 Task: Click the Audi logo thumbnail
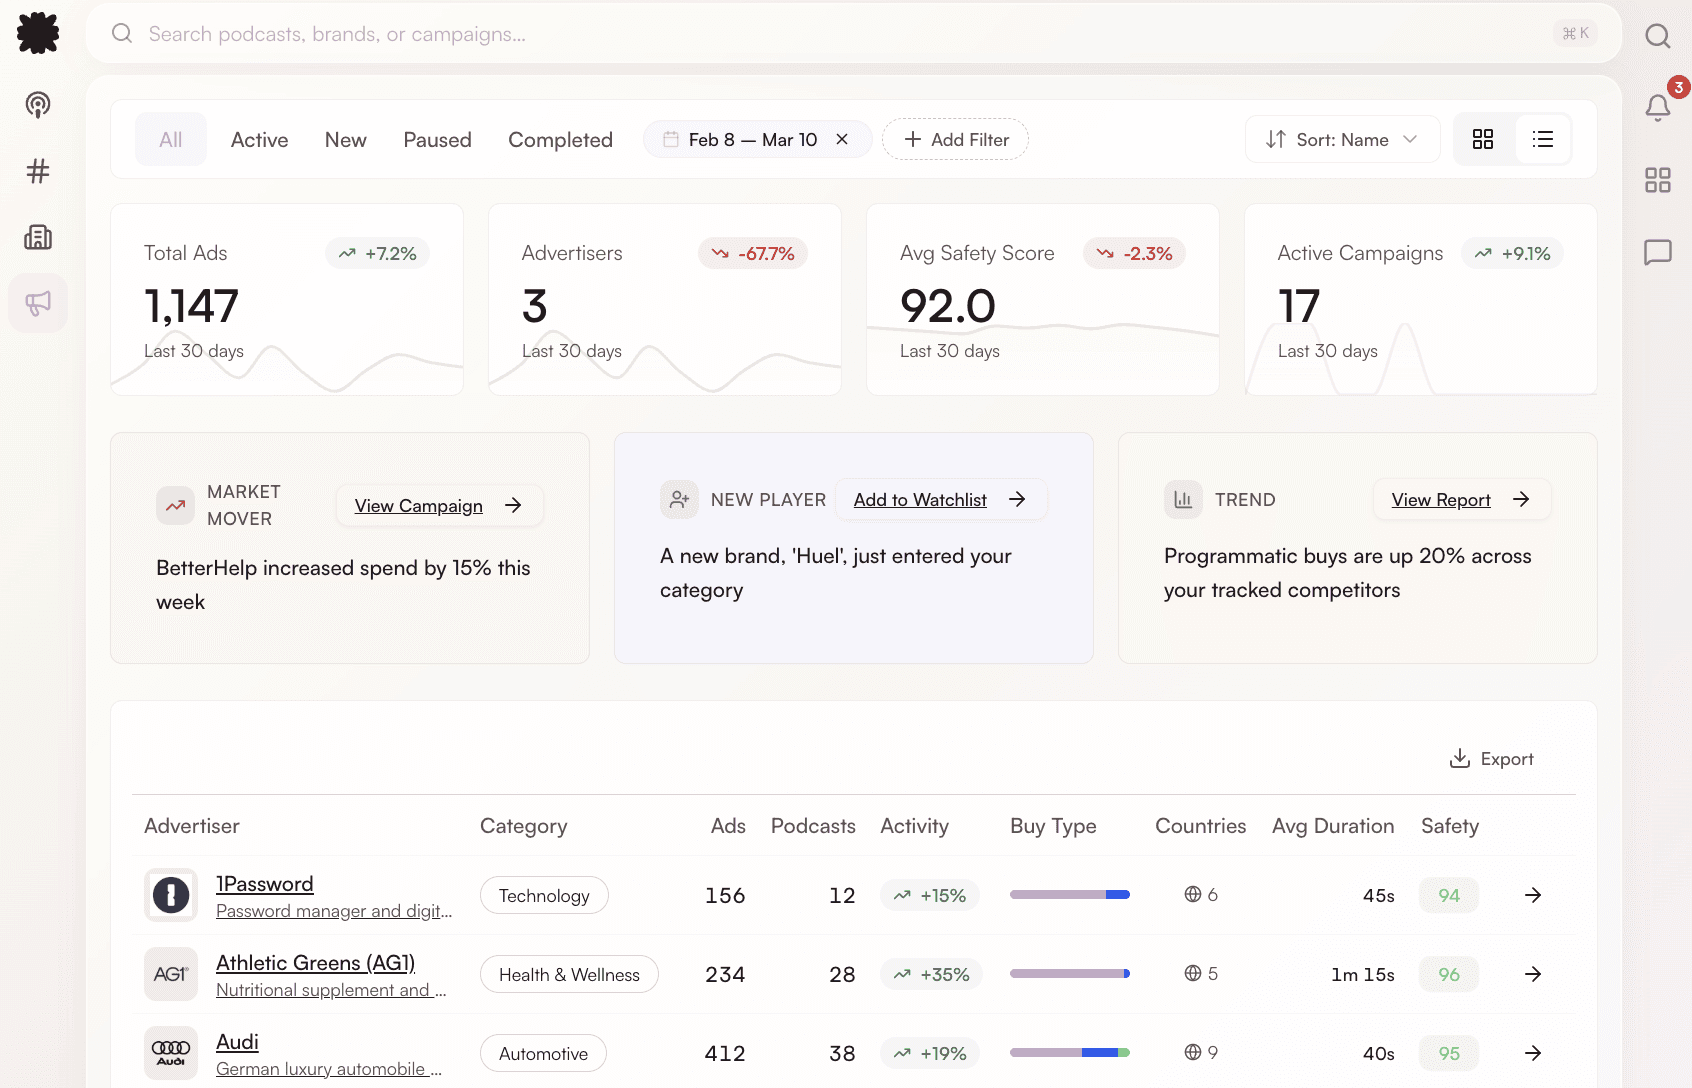pyautogui.click(x=171, y=1053)
